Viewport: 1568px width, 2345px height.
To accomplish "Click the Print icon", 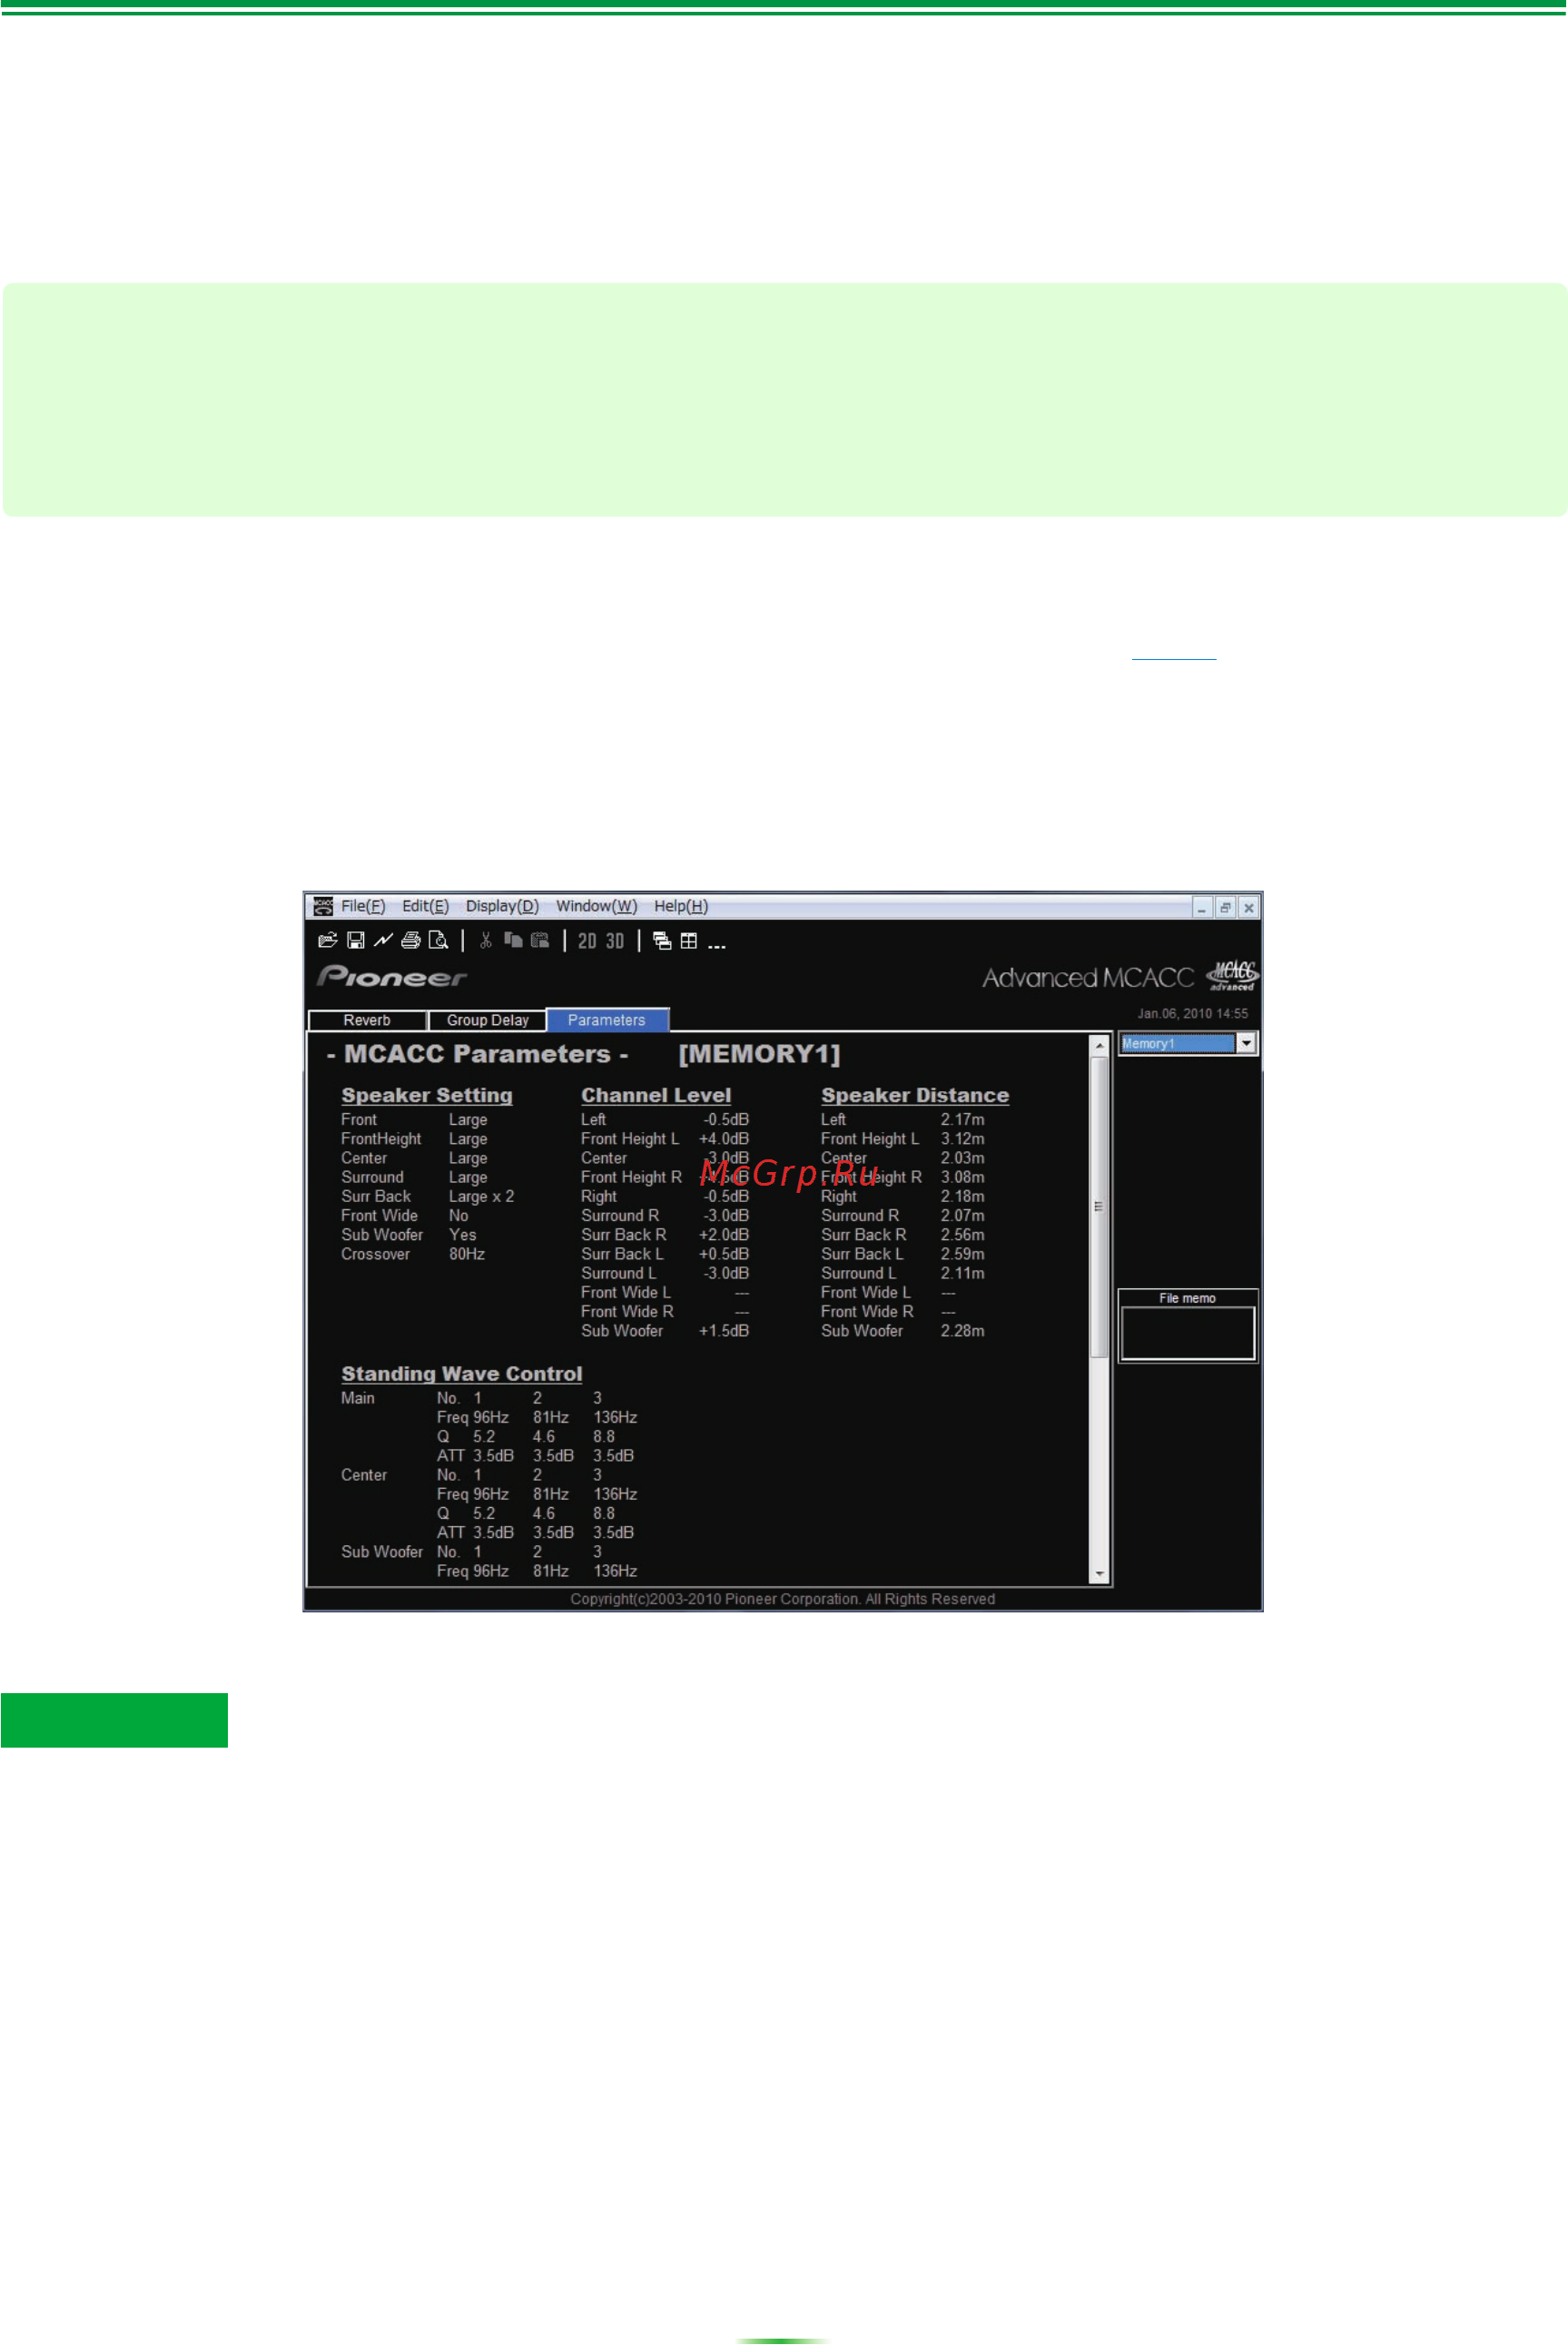I will click(410, 940).
